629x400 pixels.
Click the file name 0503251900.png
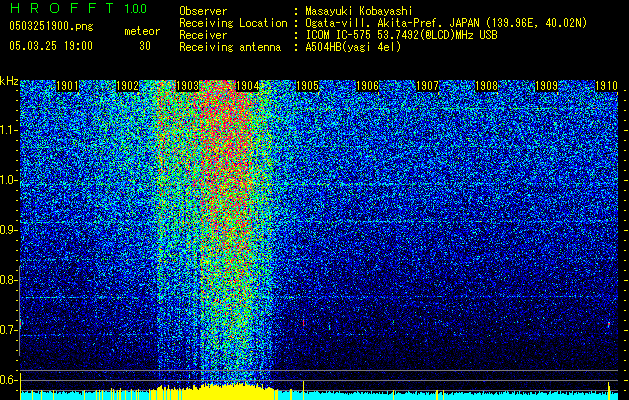pyautogui.click(x=51, y=27)
